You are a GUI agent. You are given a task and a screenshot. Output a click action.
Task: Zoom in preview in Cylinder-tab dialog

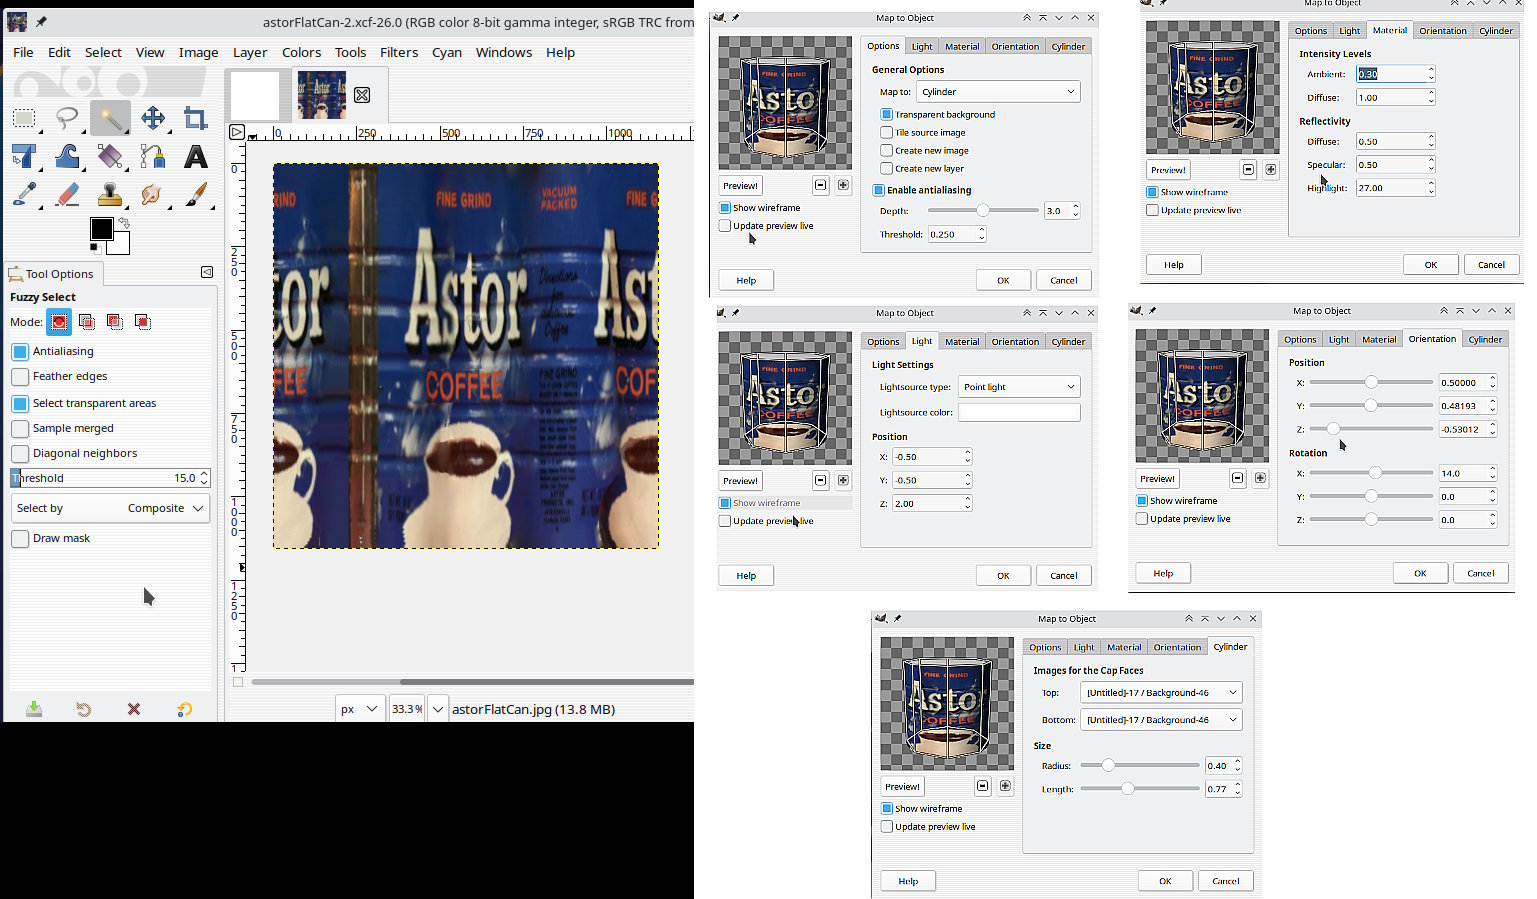coord(1005,786)
